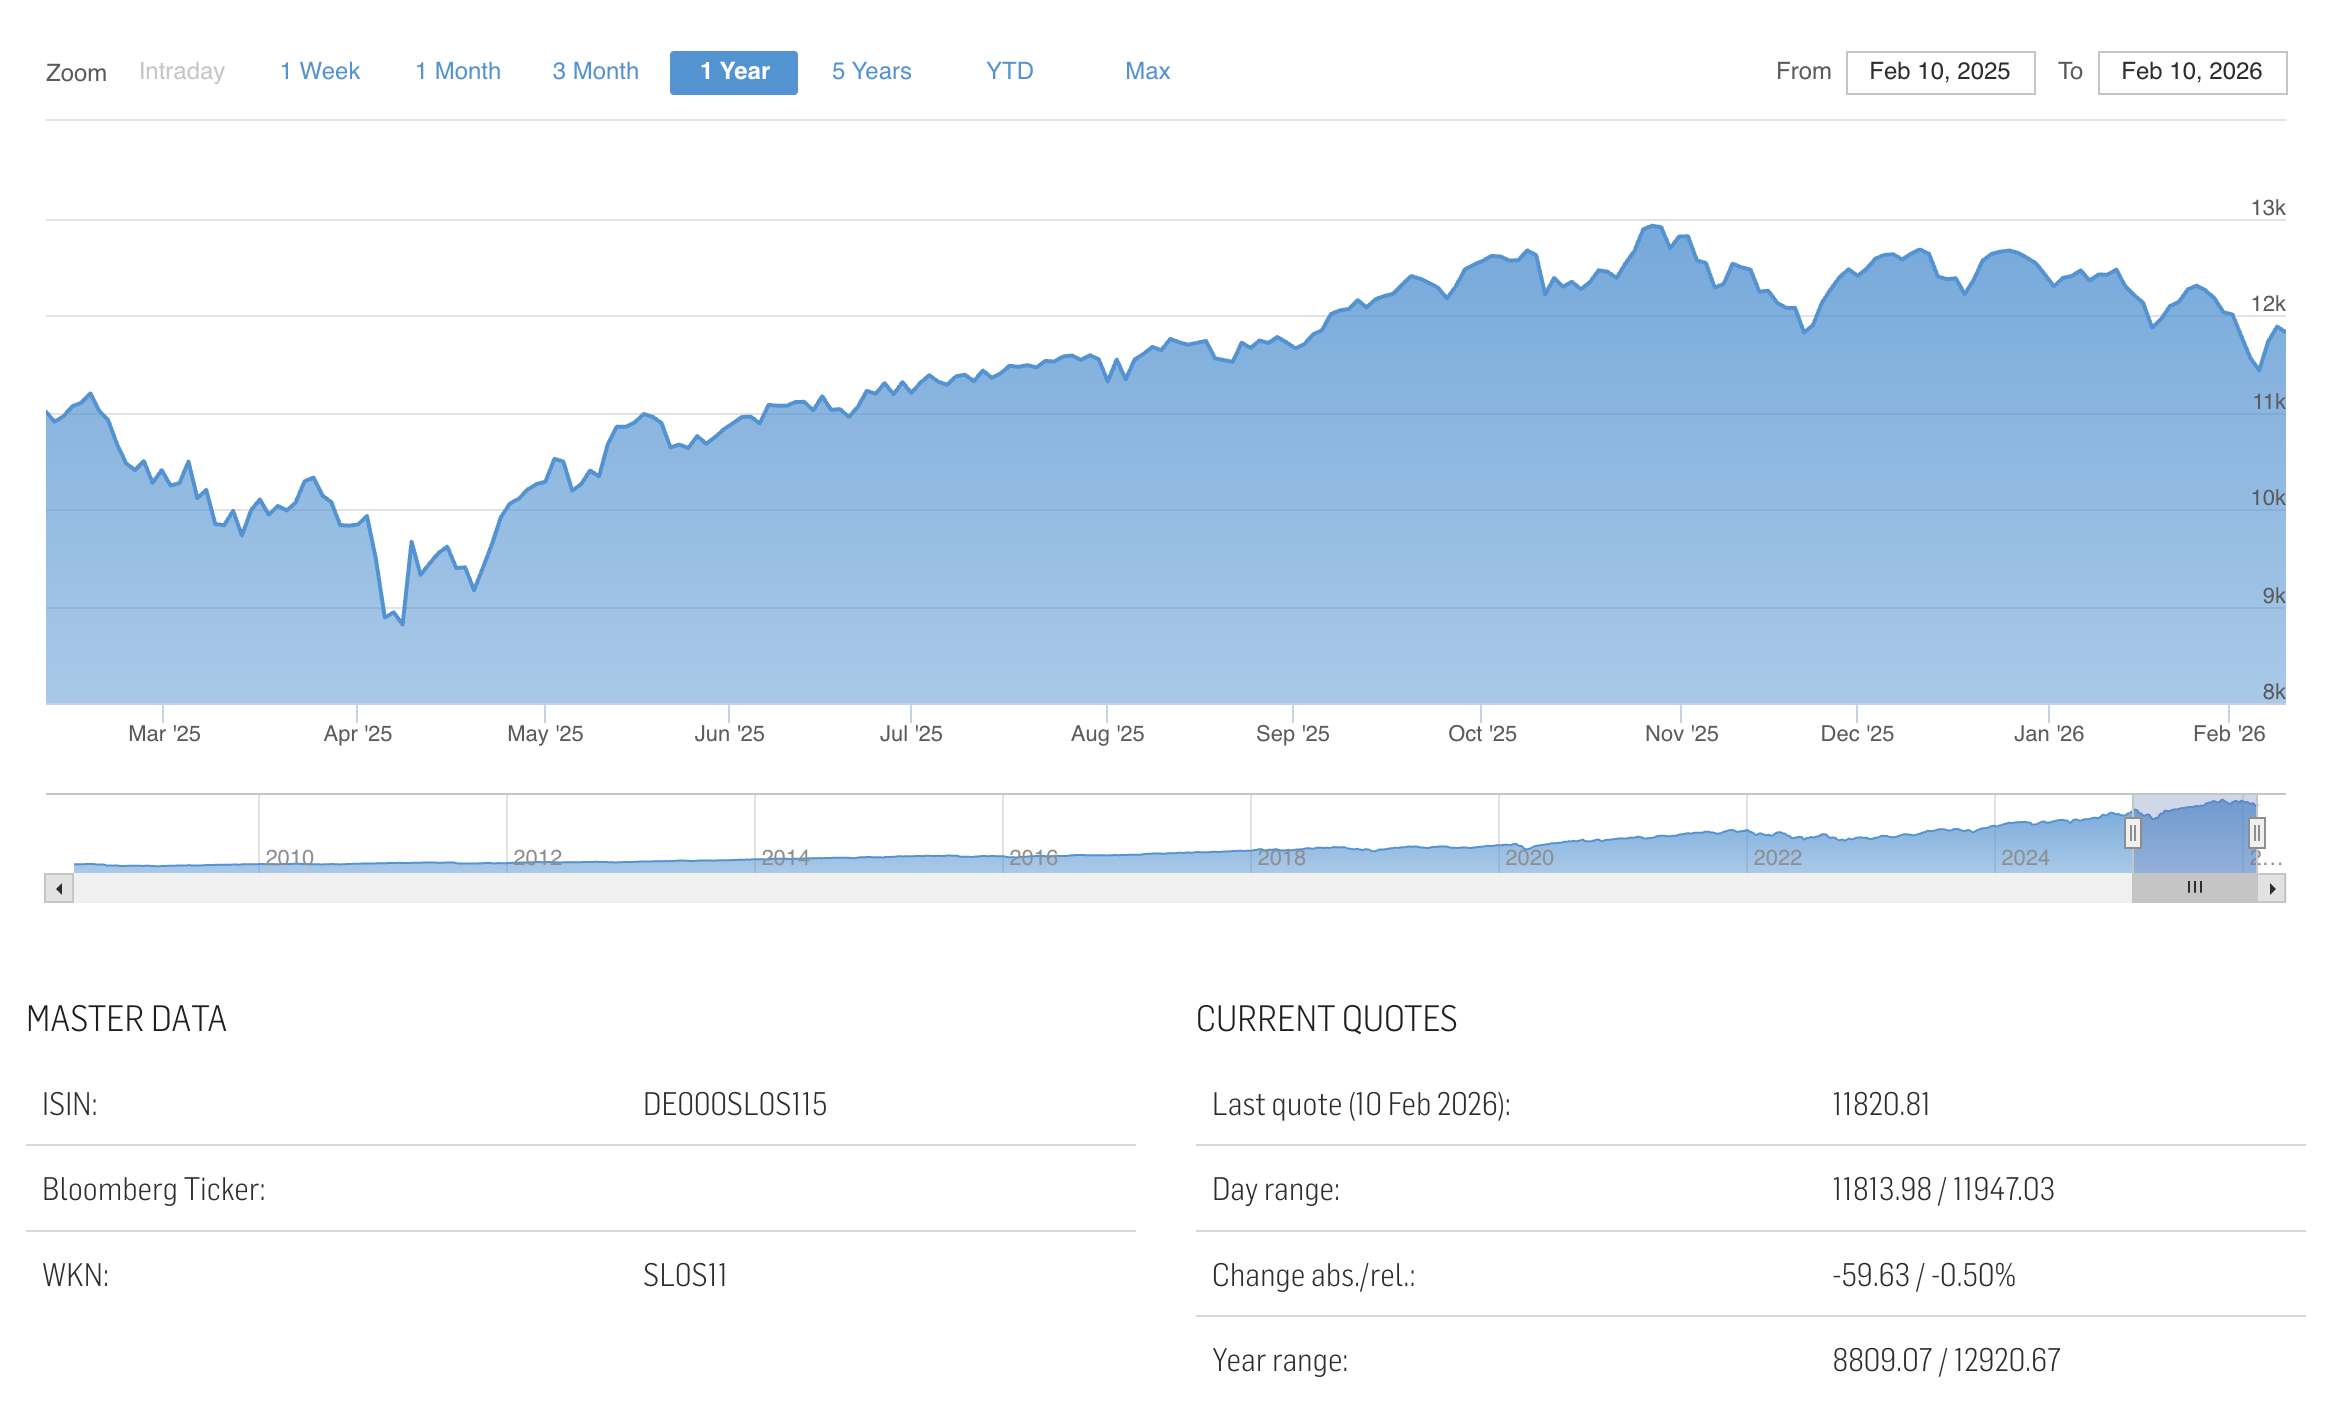This screenshot has height=1418, width=2332.
Task: Click the active 1 Year zoom button
Action: click(x=734, y=72)
